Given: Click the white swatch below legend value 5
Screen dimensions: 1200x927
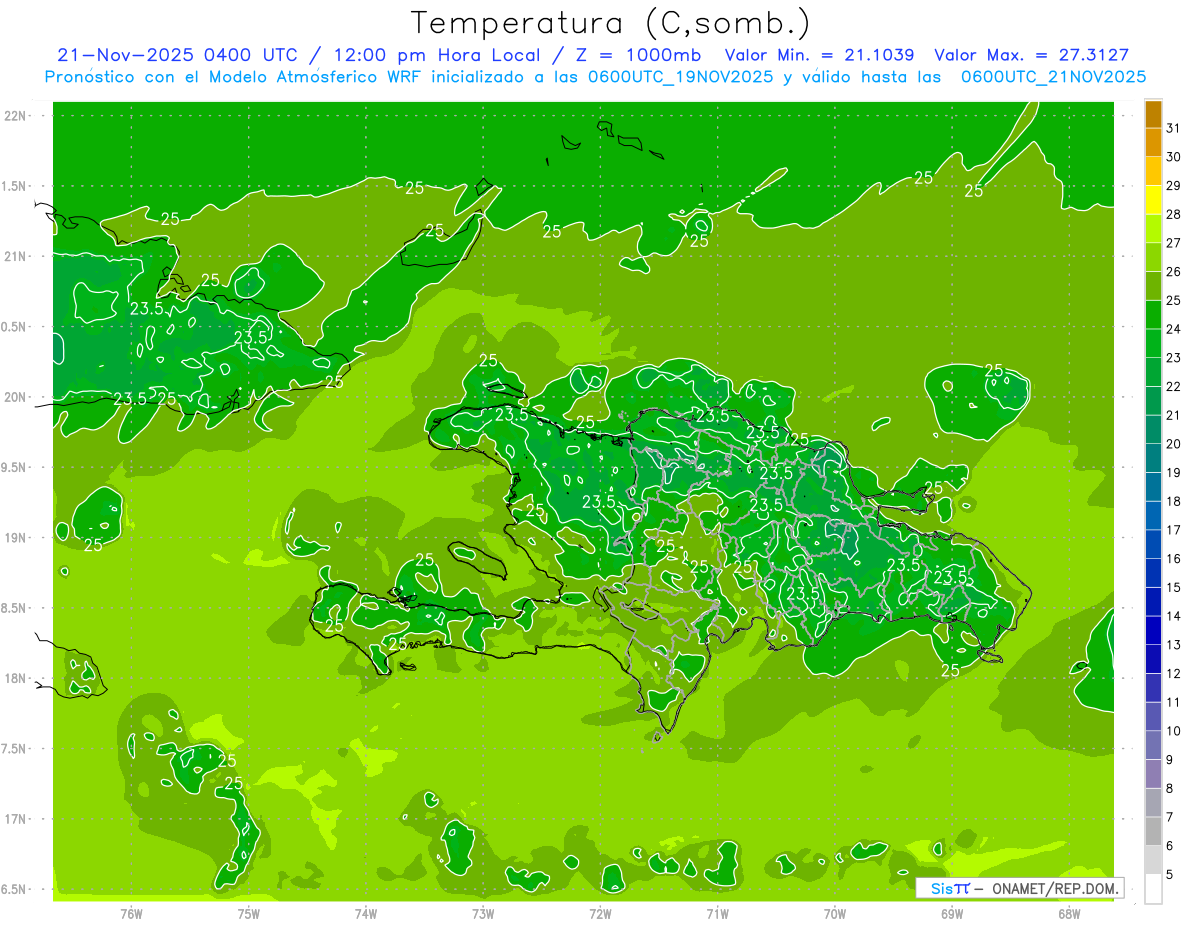Looking at the screenshot, I should point(1153,889).
